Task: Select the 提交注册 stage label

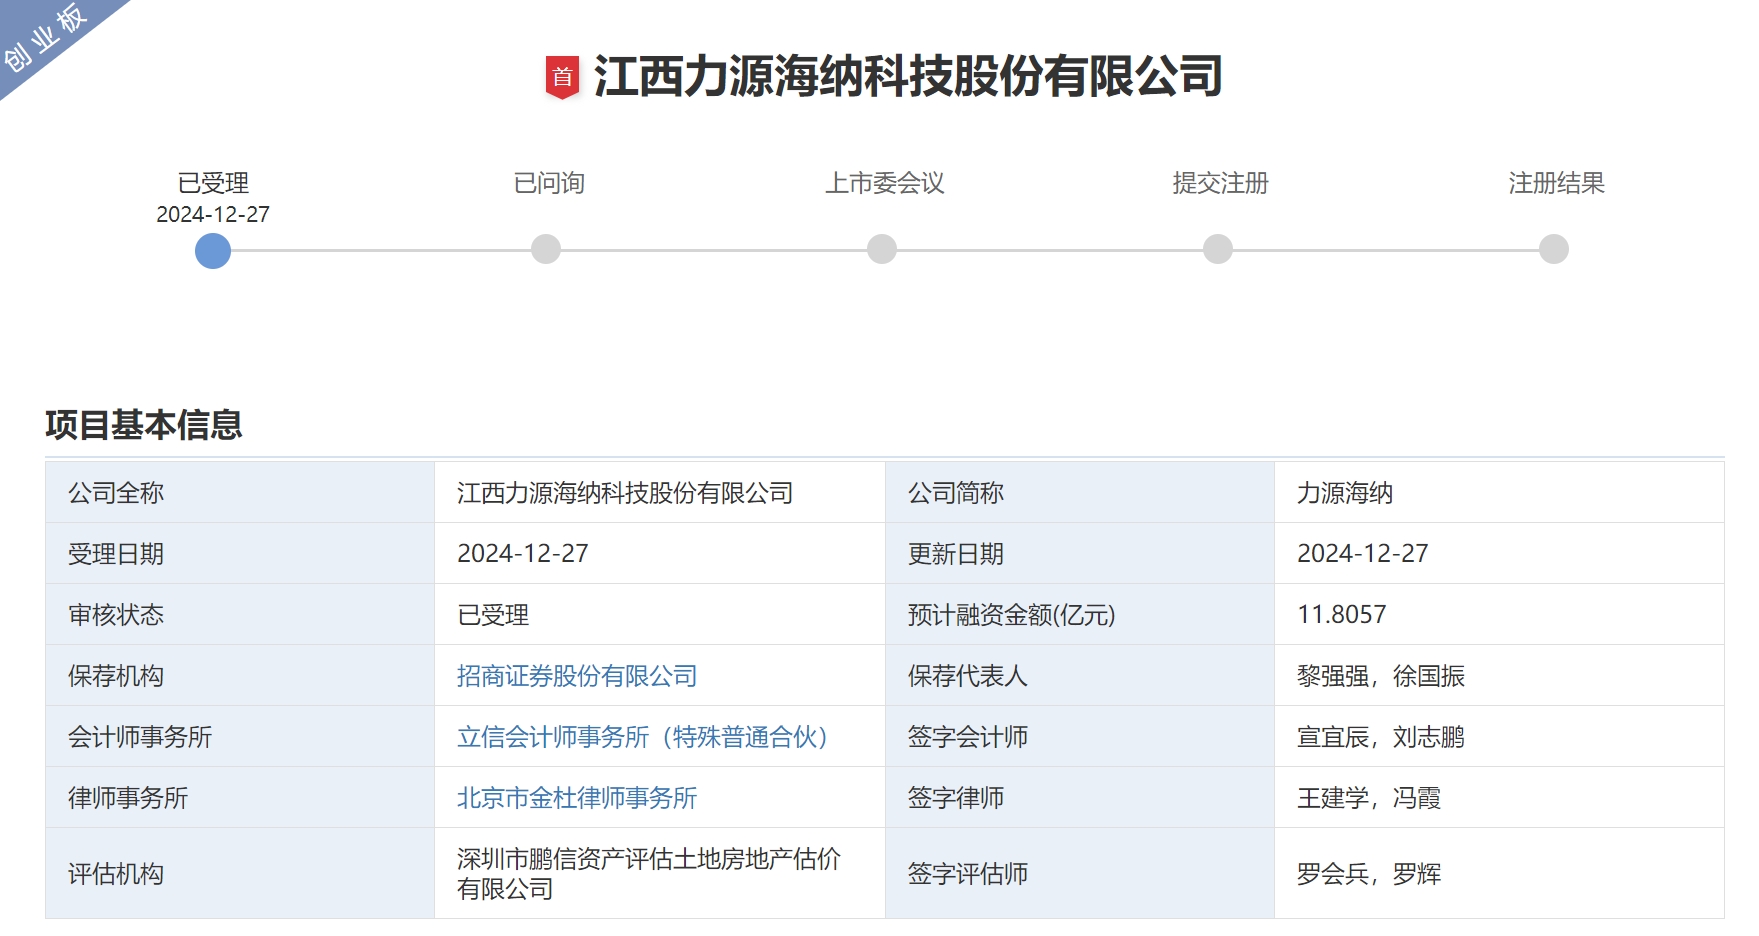Action: click(1216, 183)
